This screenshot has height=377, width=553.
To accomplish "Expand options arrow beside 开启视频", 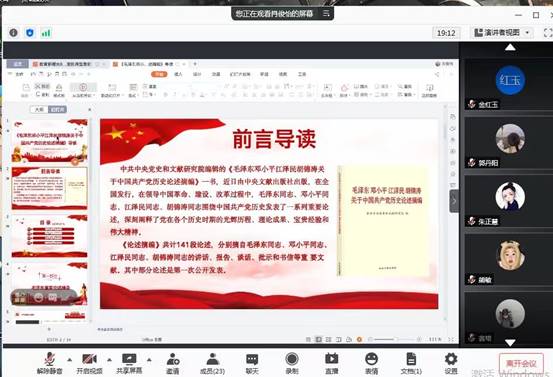I will [x=109, y=360].
